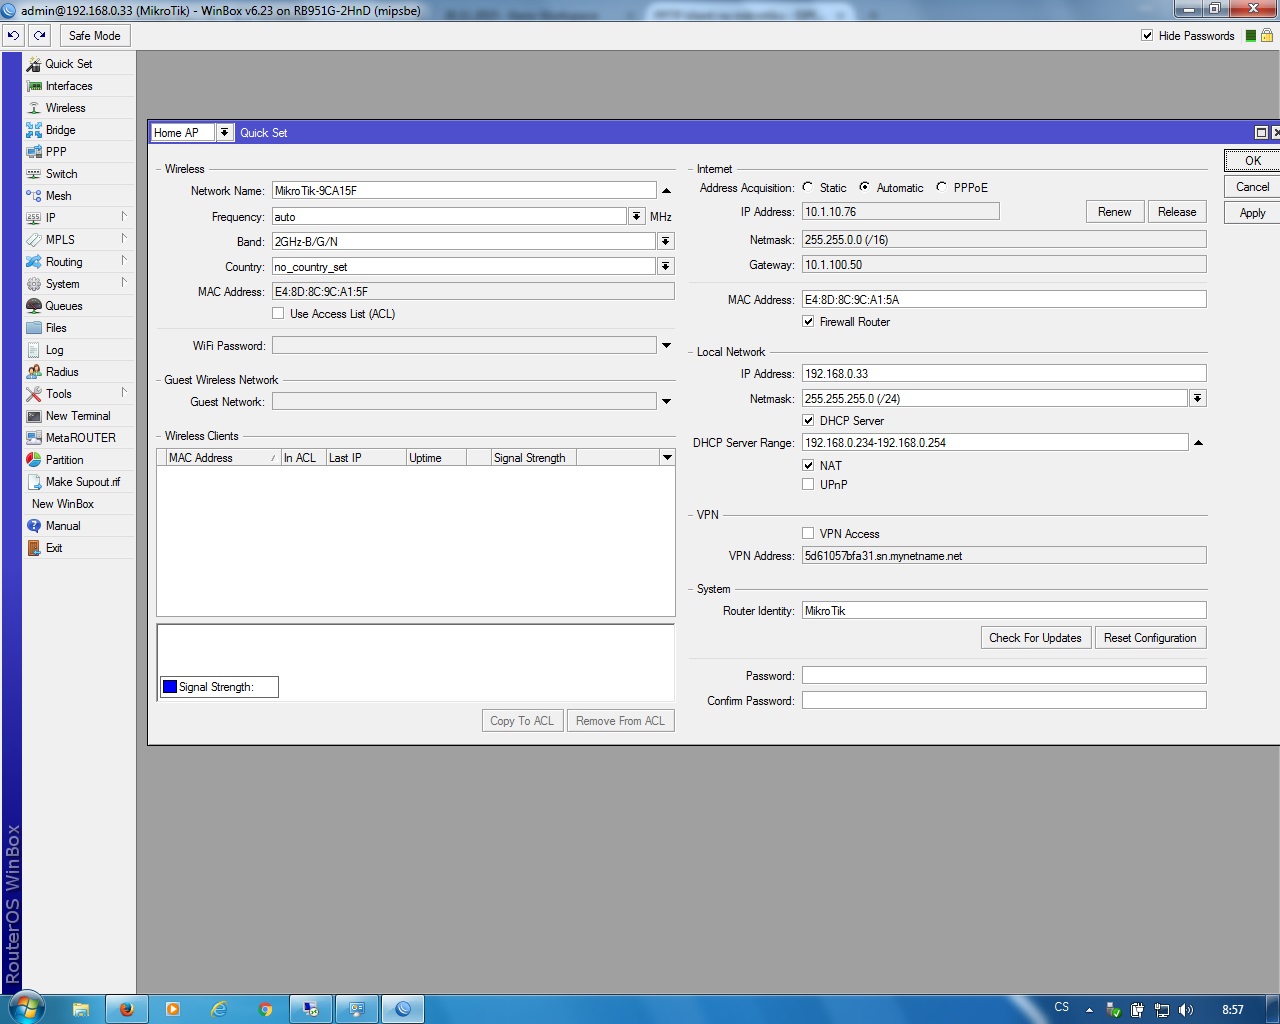Click the Renew button
The width and height of the screenshot is (1280, 1024).
pyautogui.click(x=1114, y=212)
